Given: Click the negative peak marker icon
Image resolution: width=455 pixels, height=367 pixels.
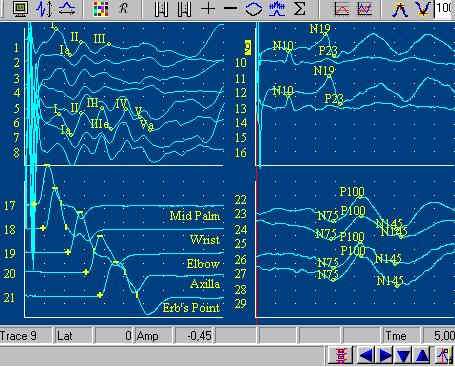Looking at the screenshot, I should coord(423,9).
